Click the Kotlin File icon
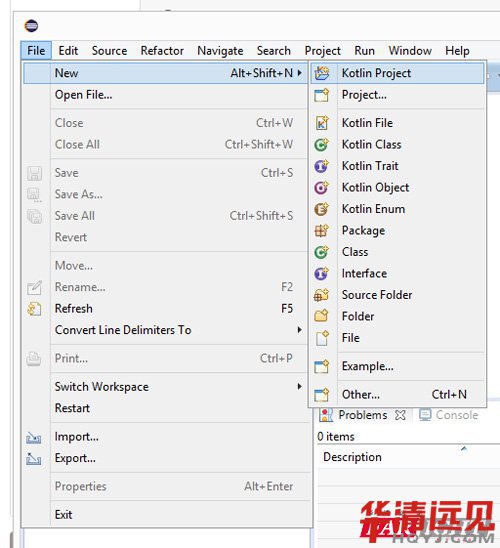 pyautogui.click(x=321, y=123)
